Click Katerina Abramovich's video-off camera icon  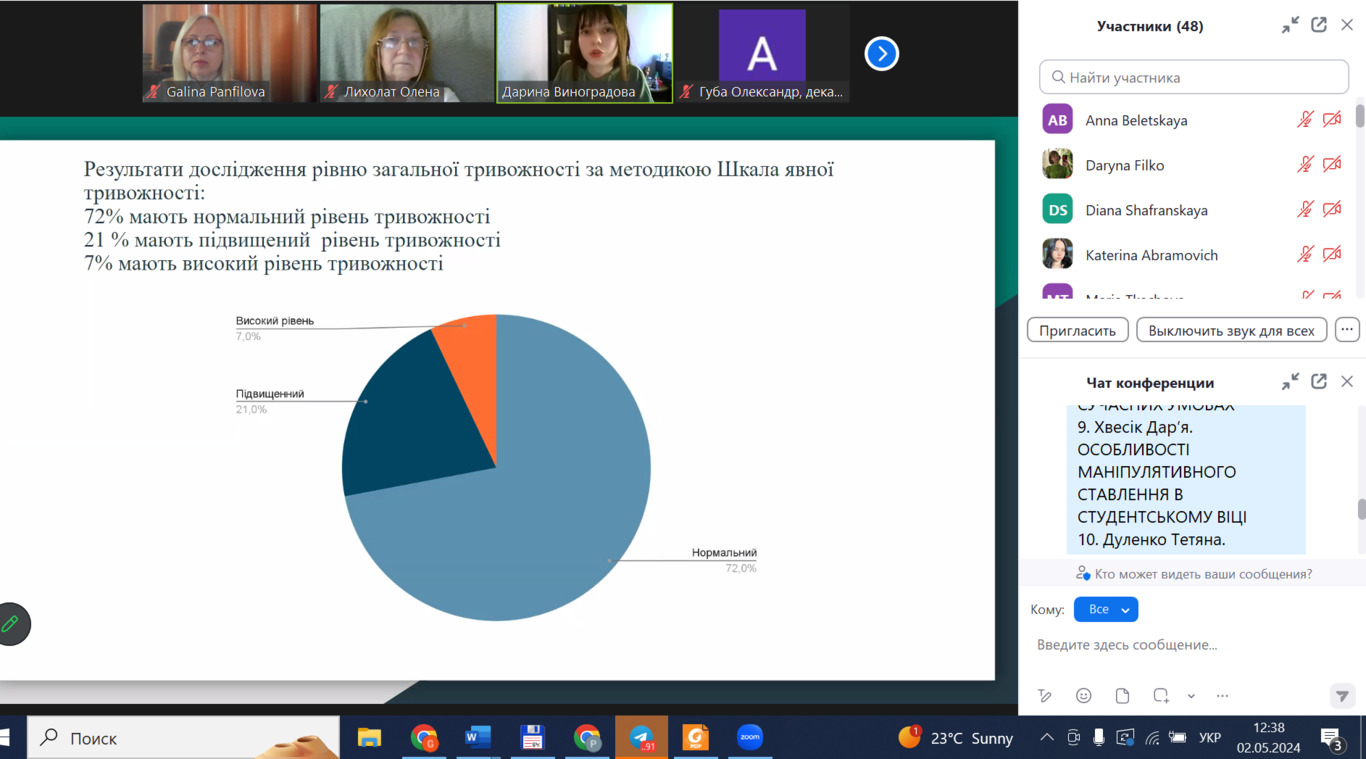(1332, 255)
